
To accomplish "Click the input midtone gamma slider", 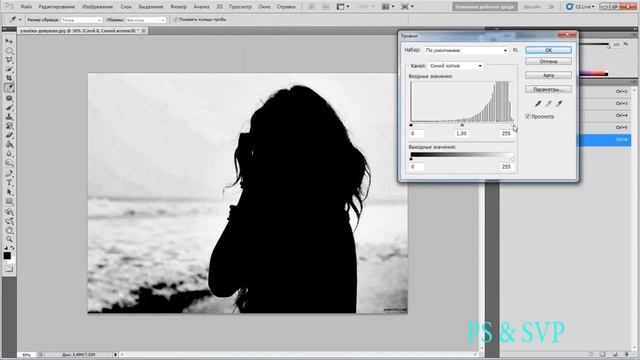I will pos(462,124).
